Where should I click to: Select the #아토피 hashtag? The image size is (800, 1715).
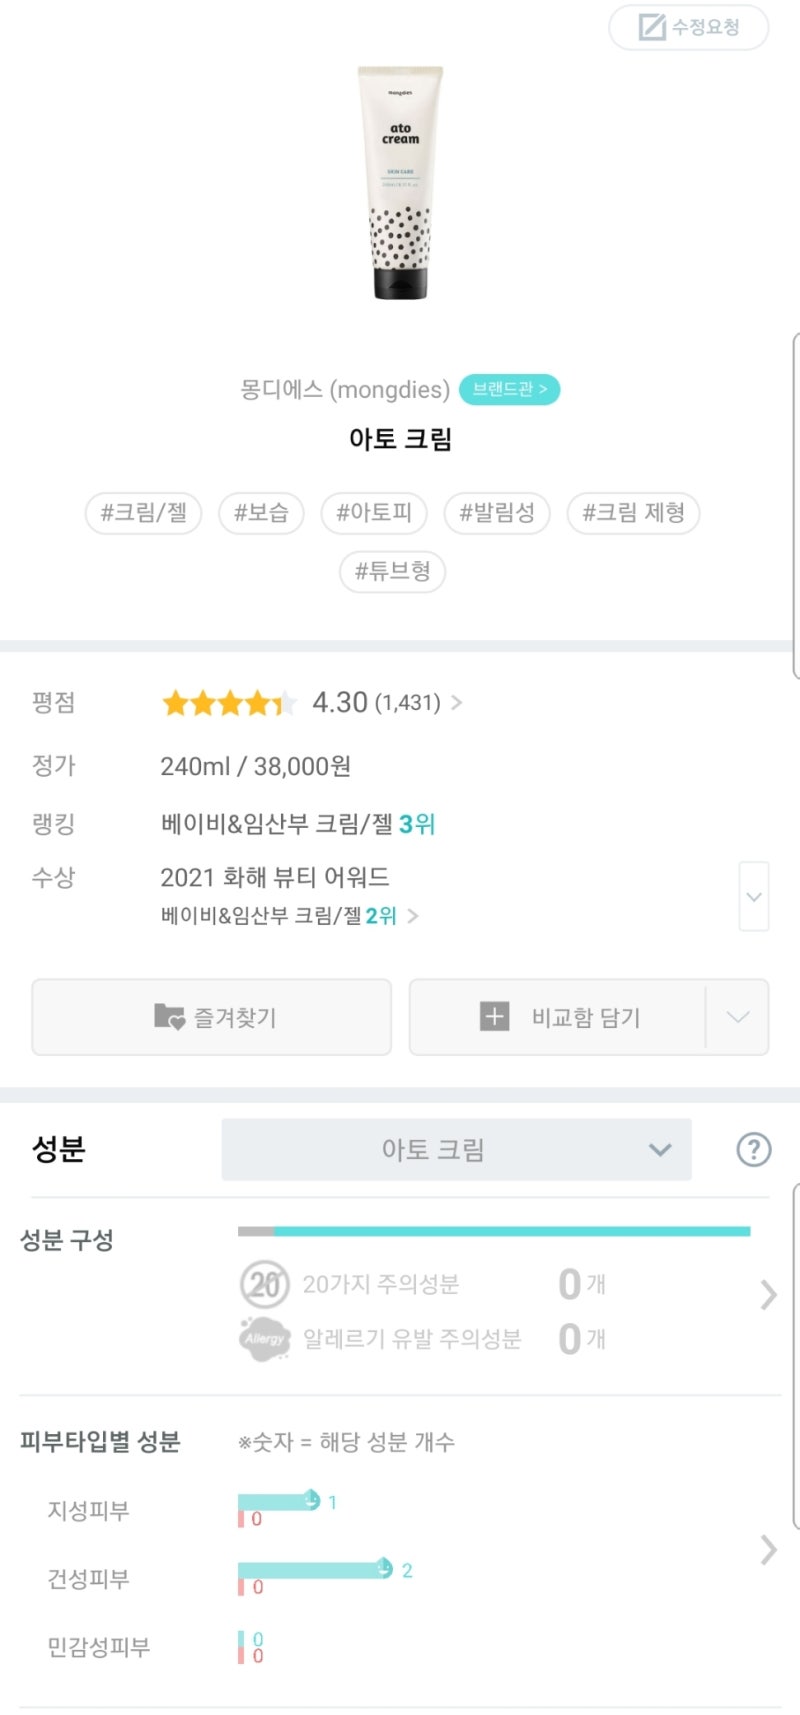(374, 513)
